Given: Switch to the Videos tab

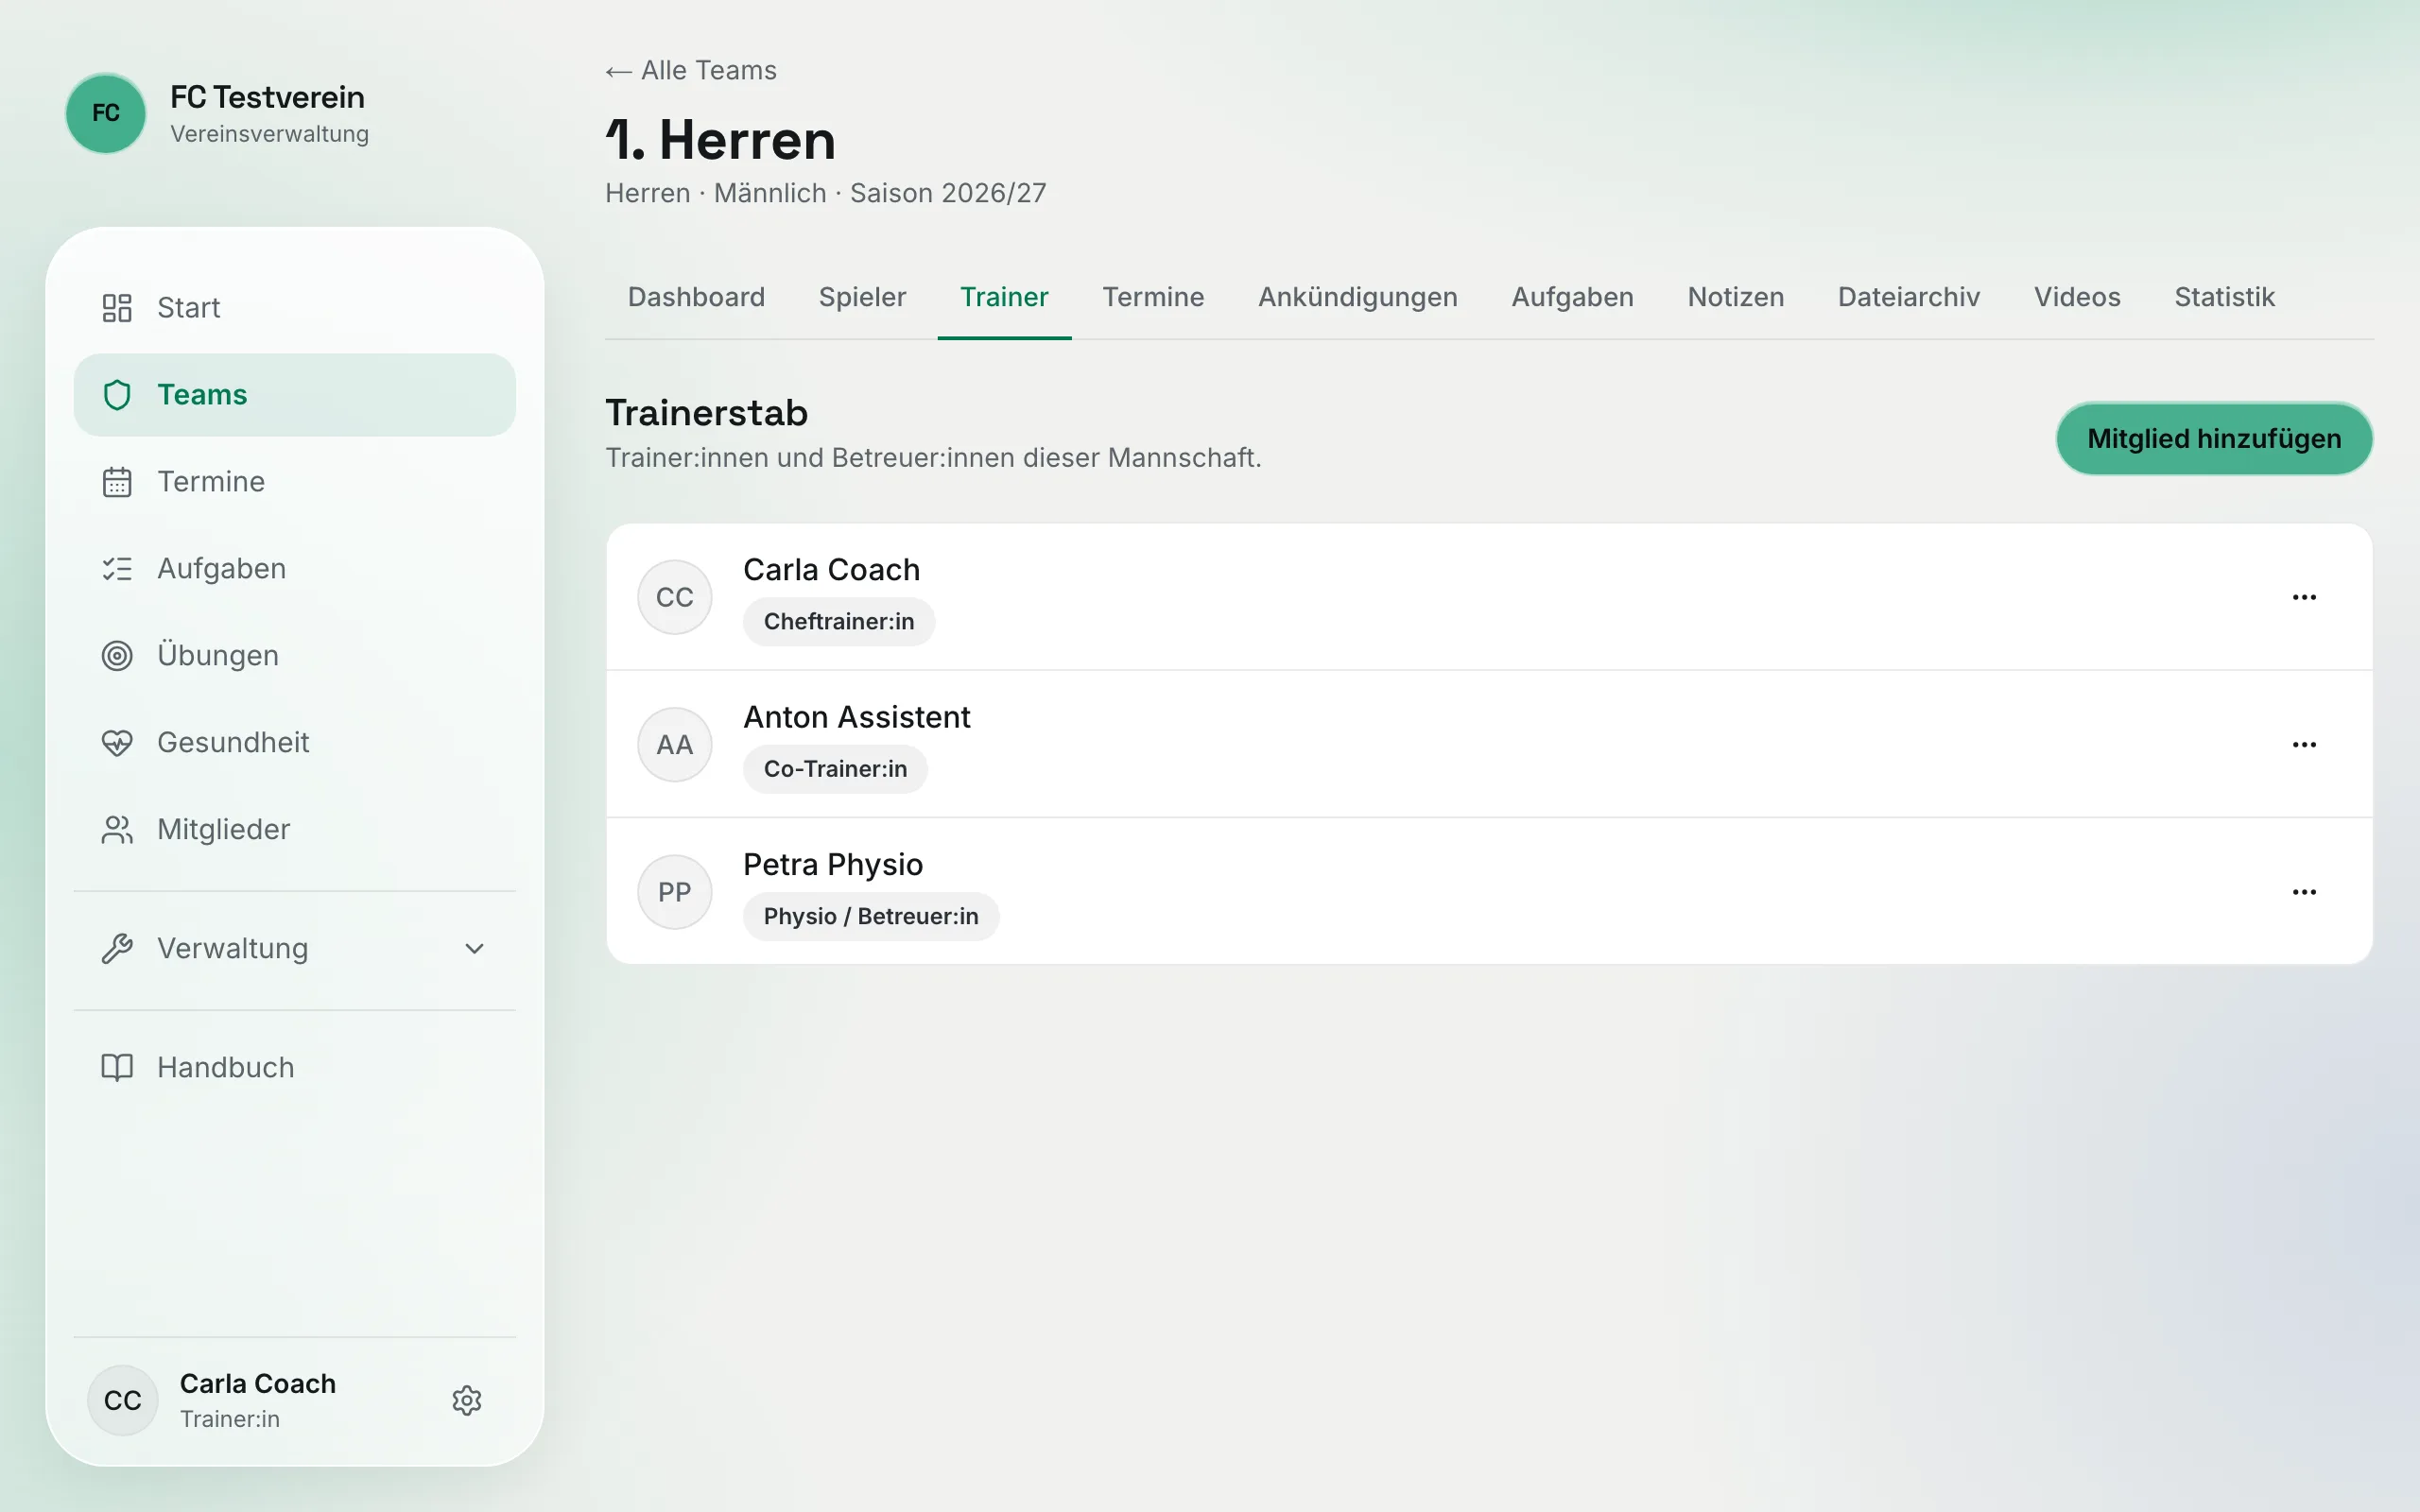Looking at the screenshot, I should click(2076, 297).
